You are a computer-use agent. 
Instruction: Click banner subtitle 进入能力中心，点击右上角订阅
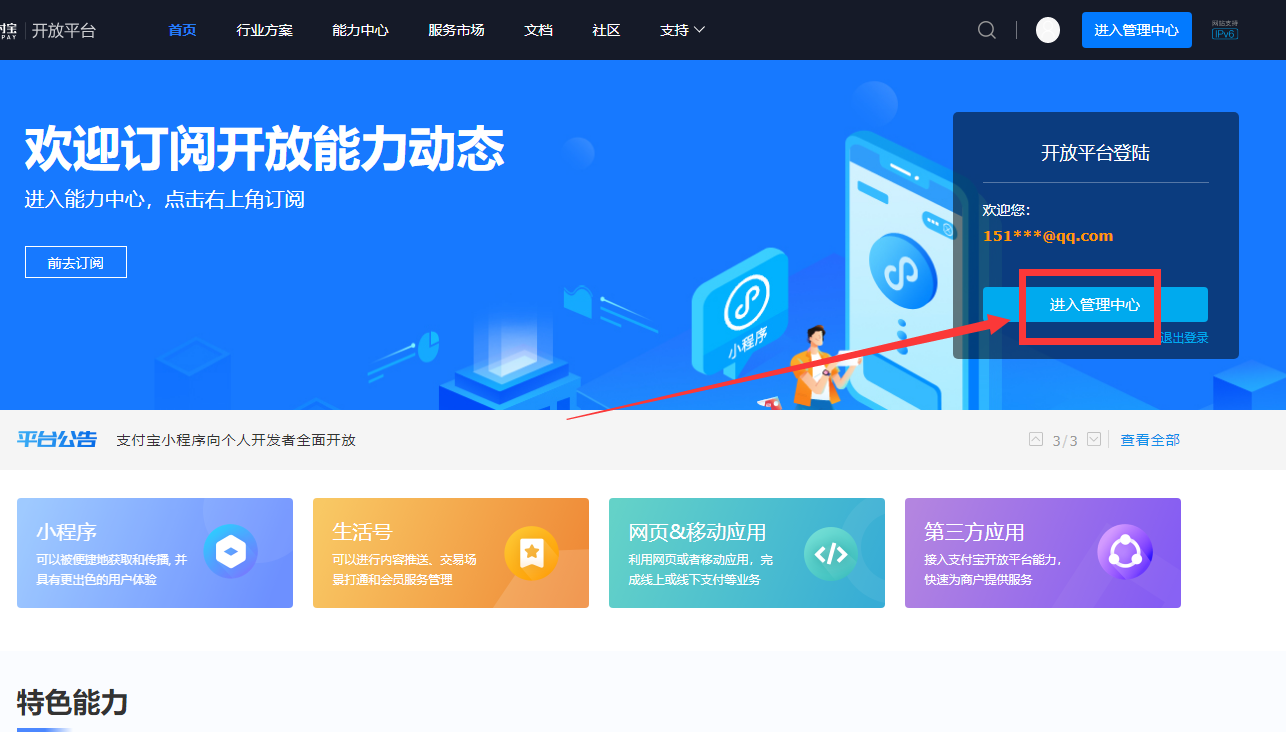165,199
